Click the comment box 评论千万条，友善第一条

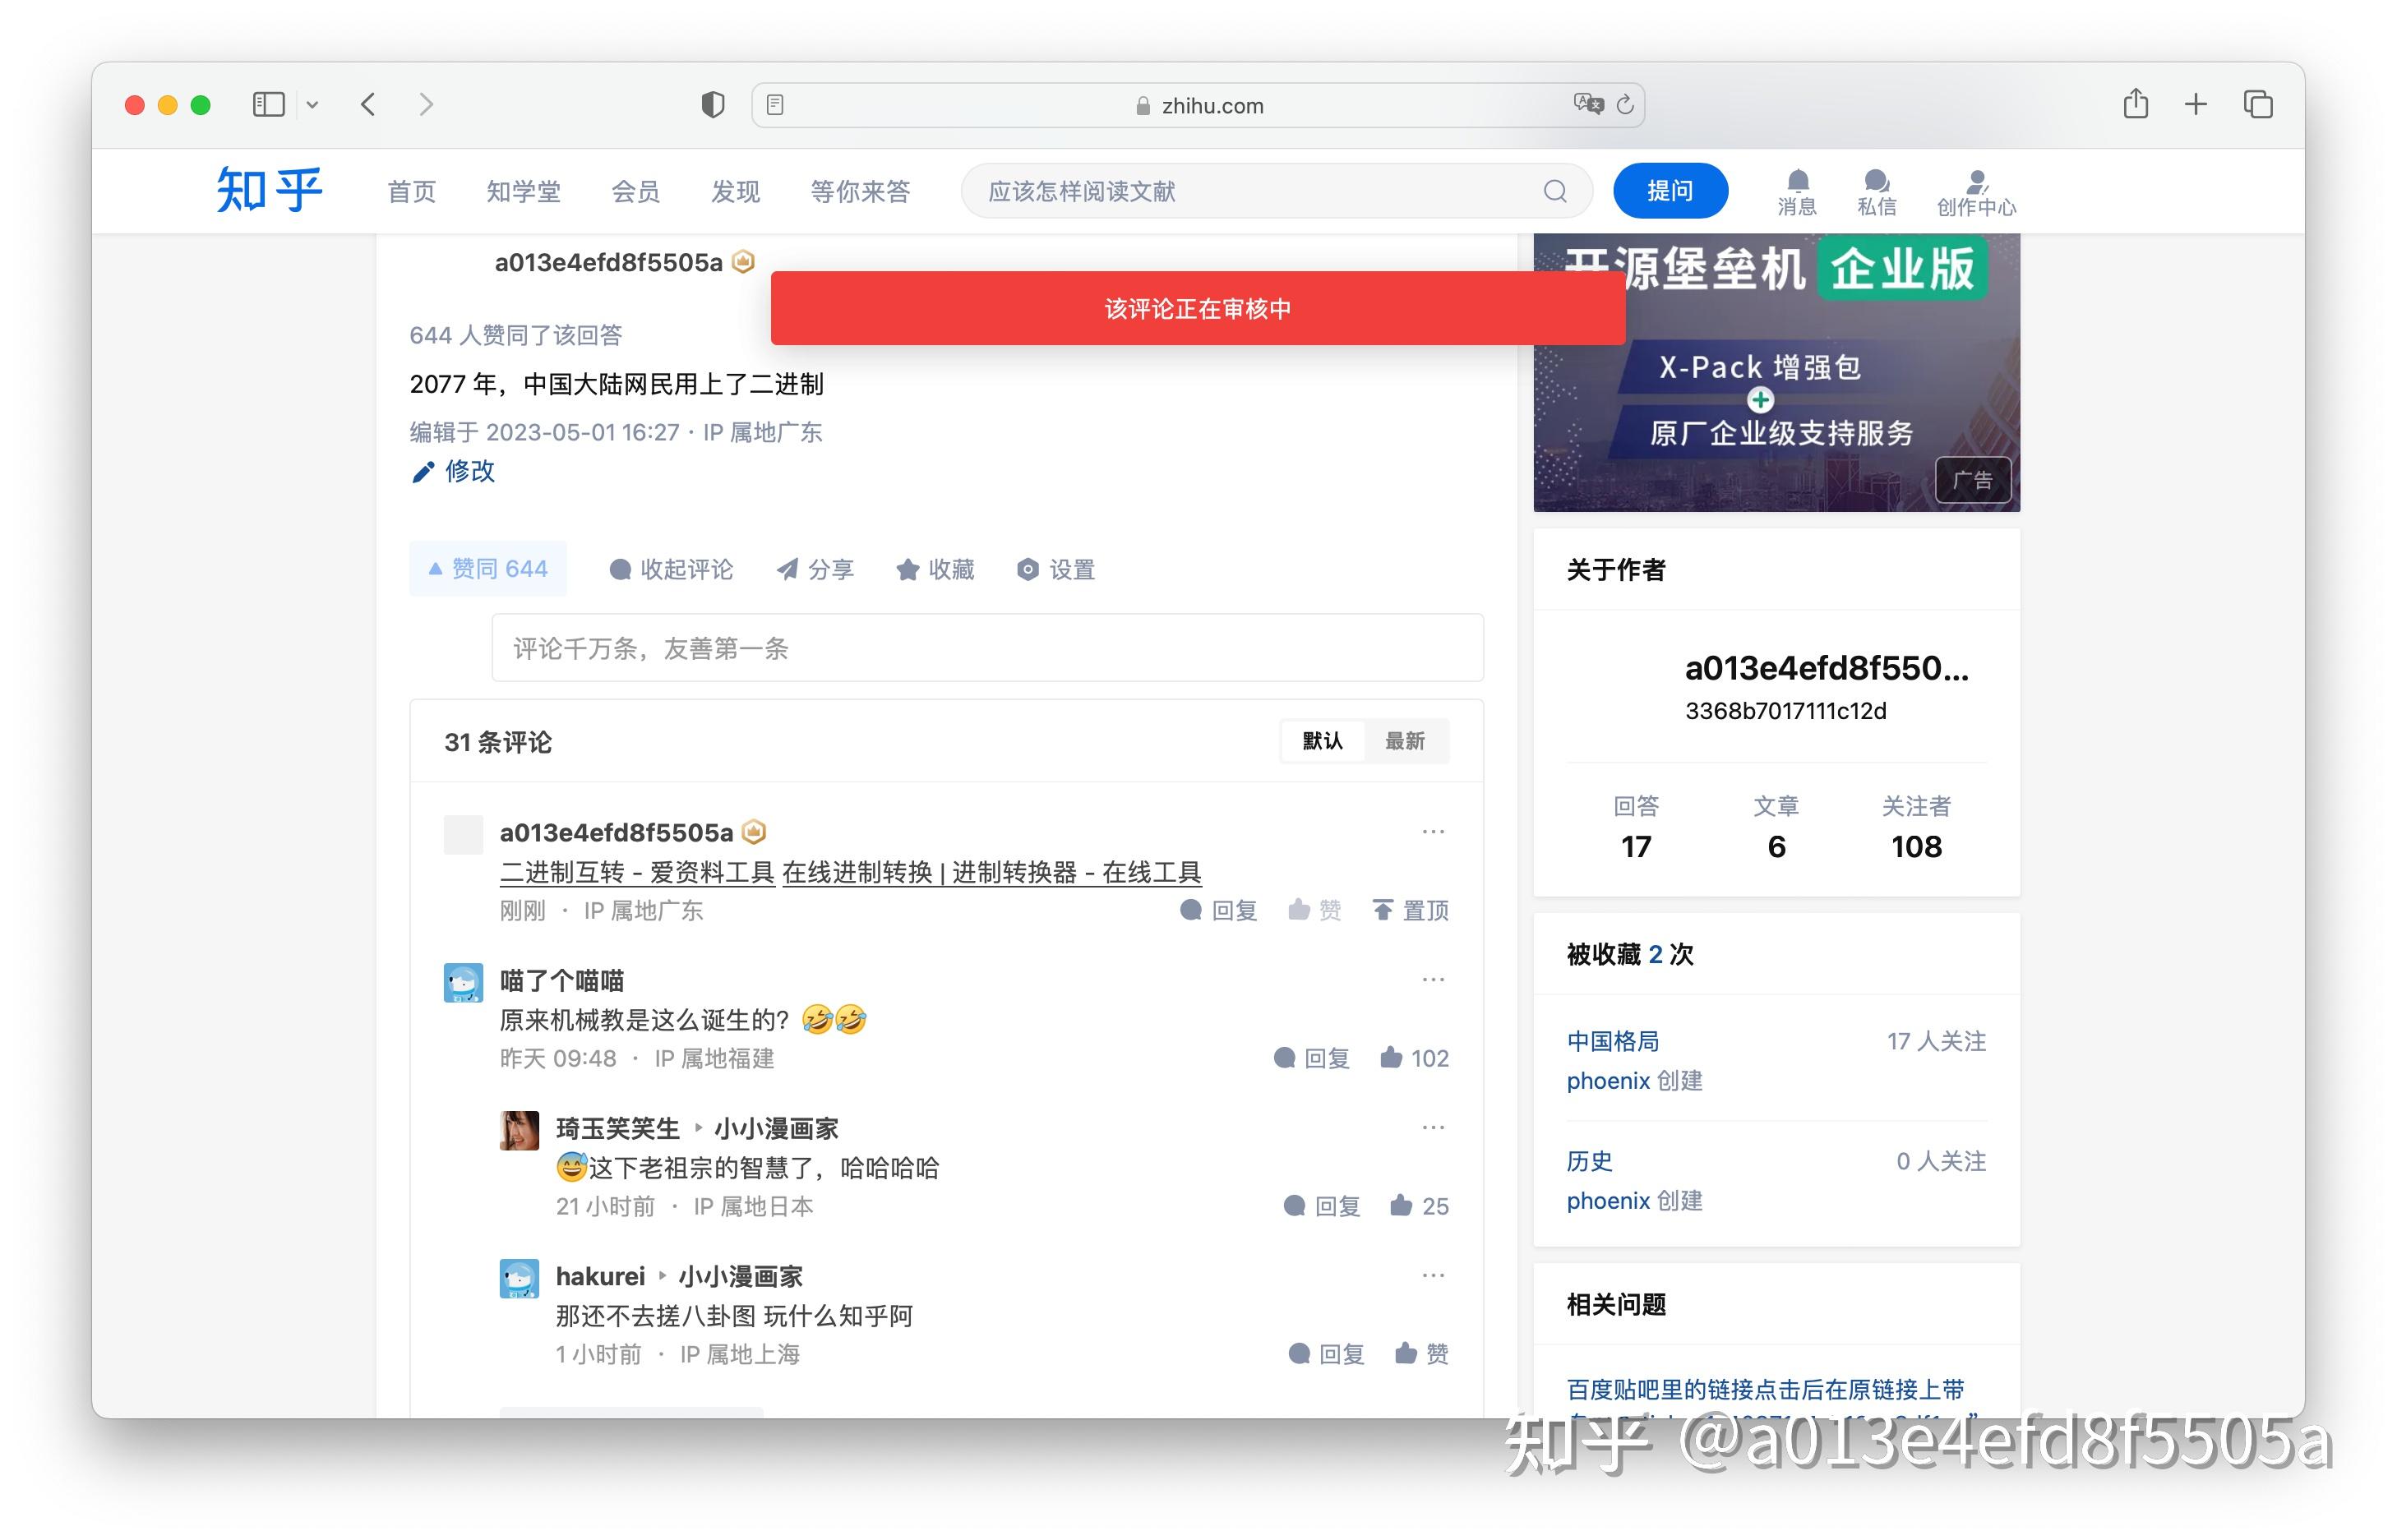[x=987, y=648]
